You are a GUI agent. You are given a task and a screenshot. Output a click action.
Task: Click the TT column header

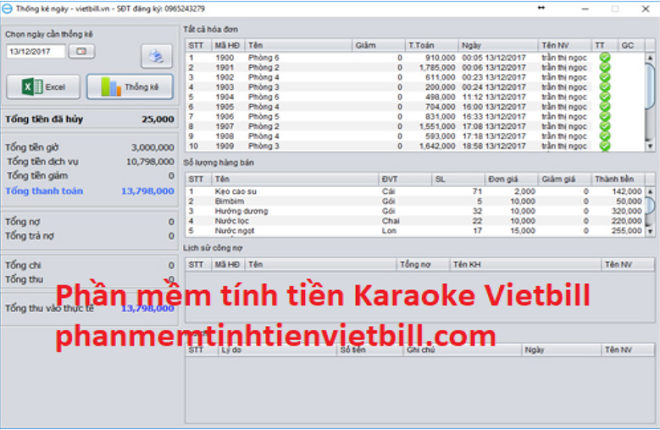[604, 45]
